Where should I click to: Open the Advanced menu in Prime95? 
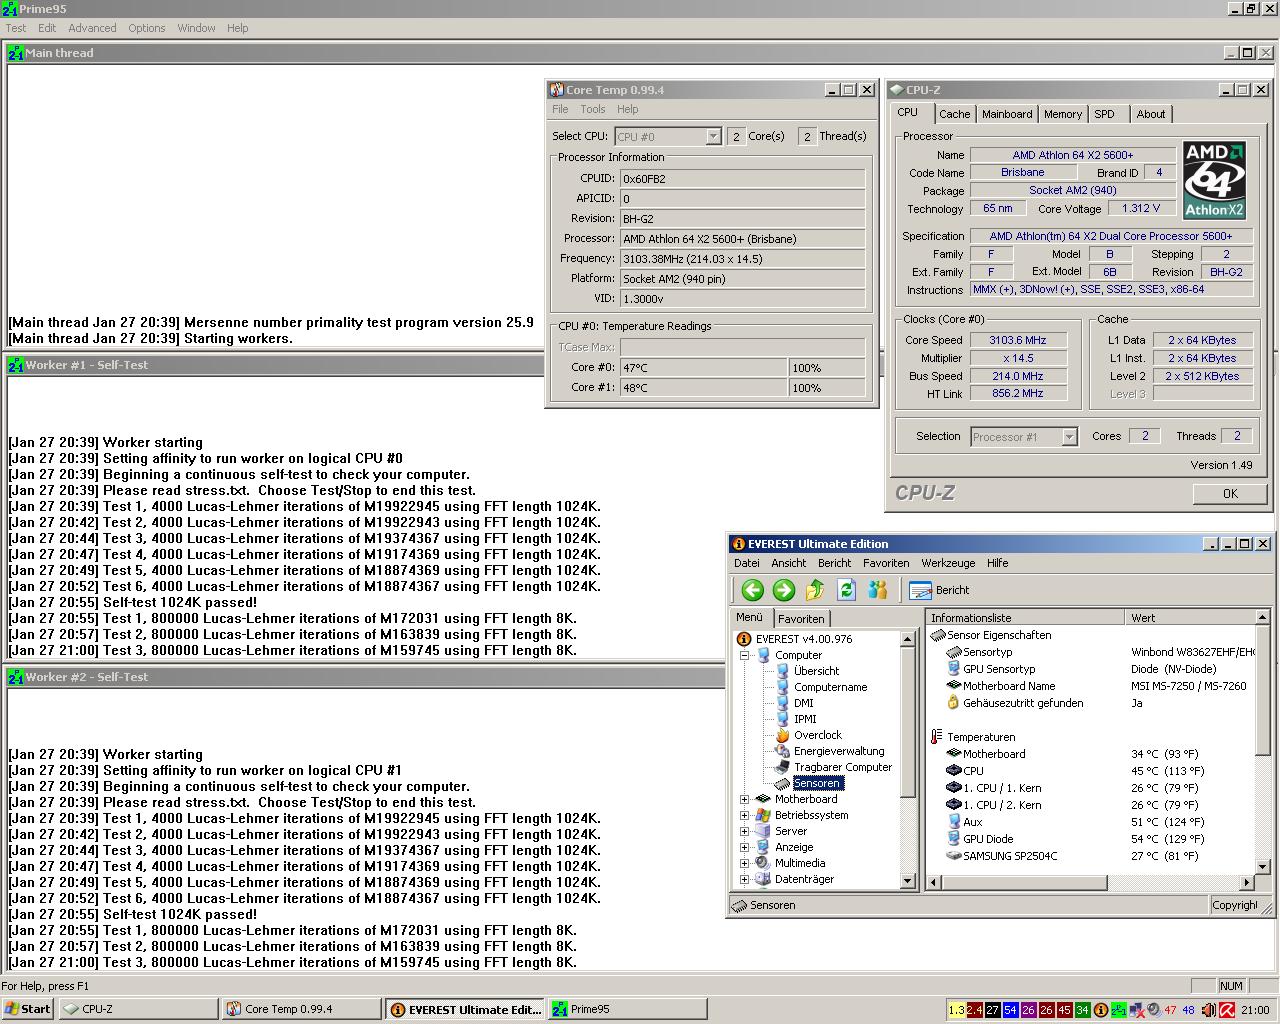92,28
